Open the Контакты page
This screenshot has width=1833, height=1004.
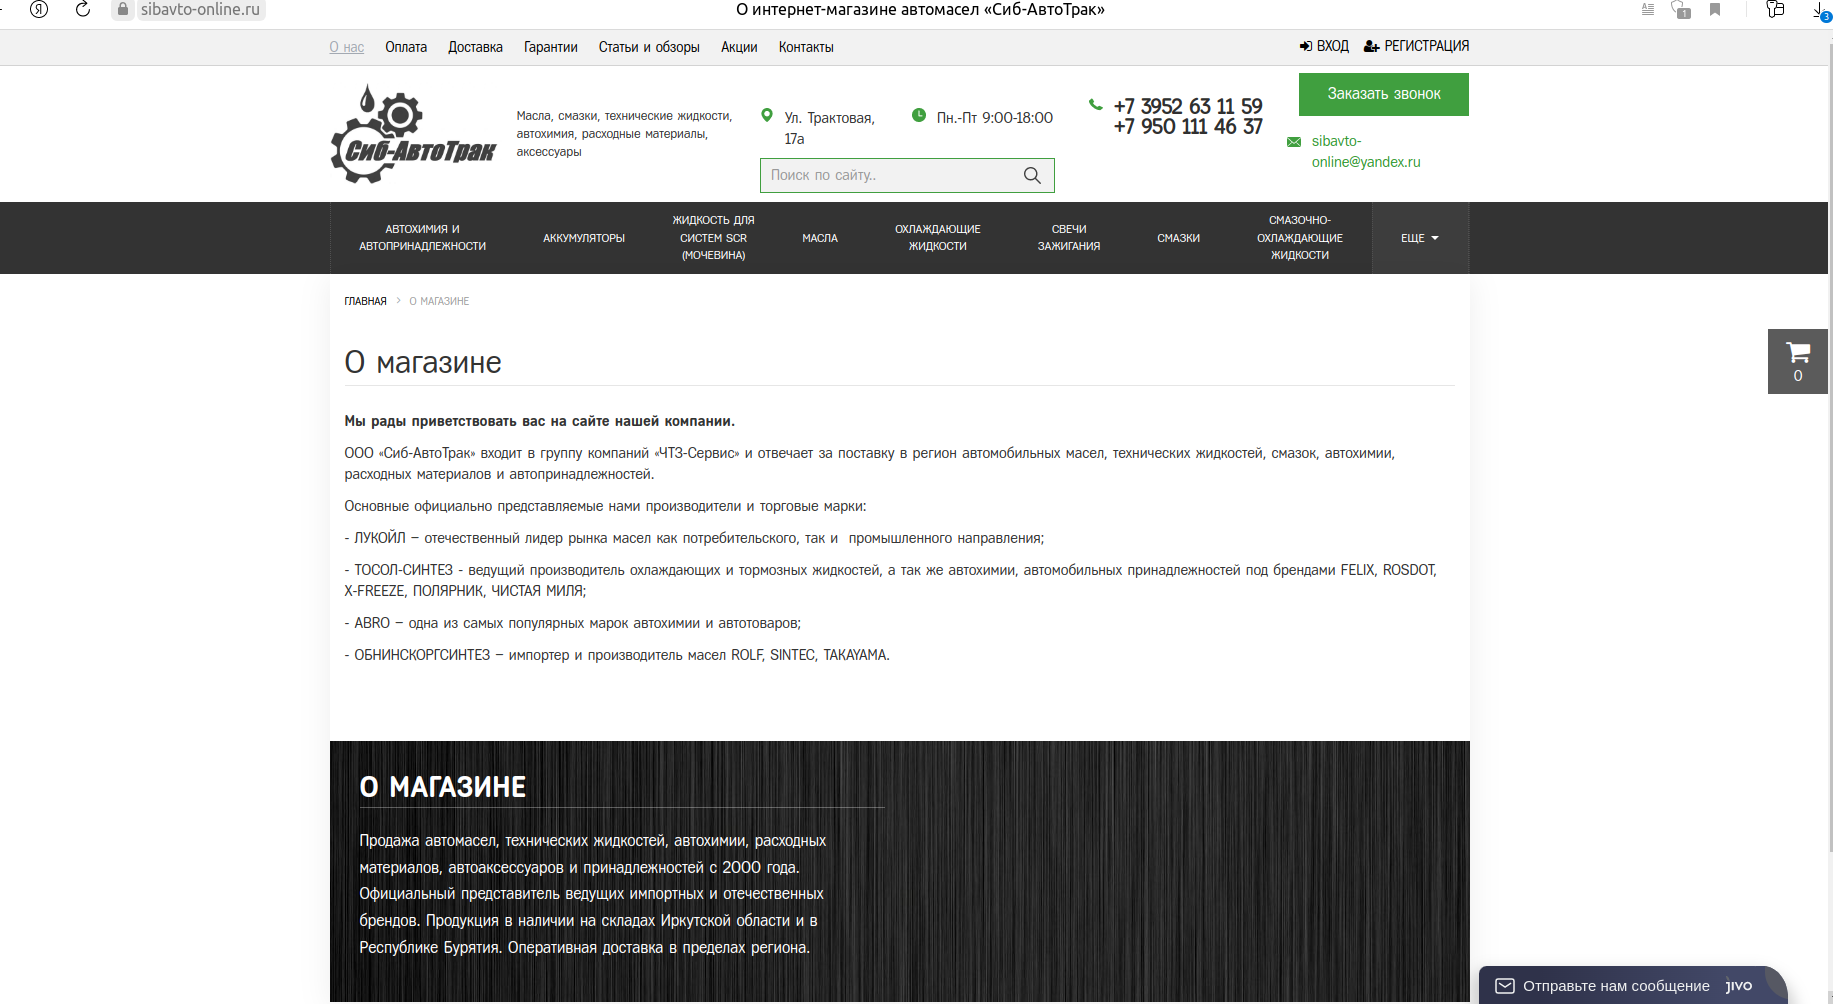coord(806,47)
